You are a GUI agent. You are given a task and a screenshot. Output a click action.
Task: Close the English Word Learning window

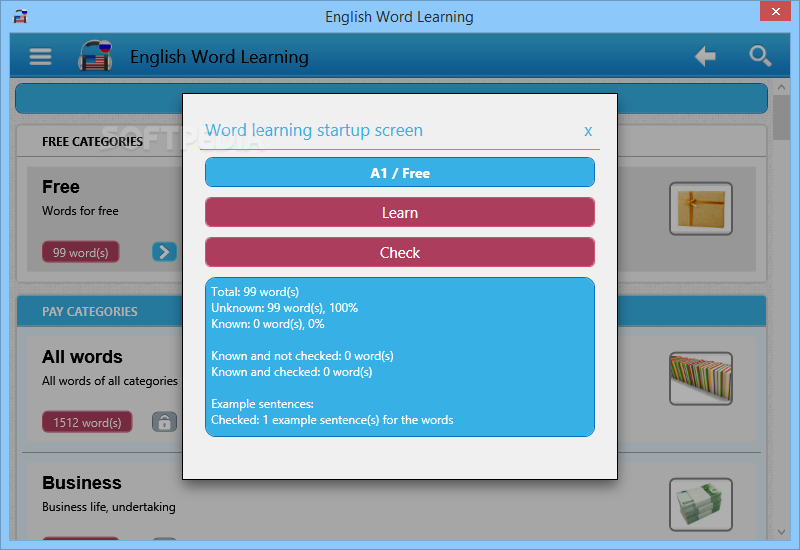pos(776,11)
